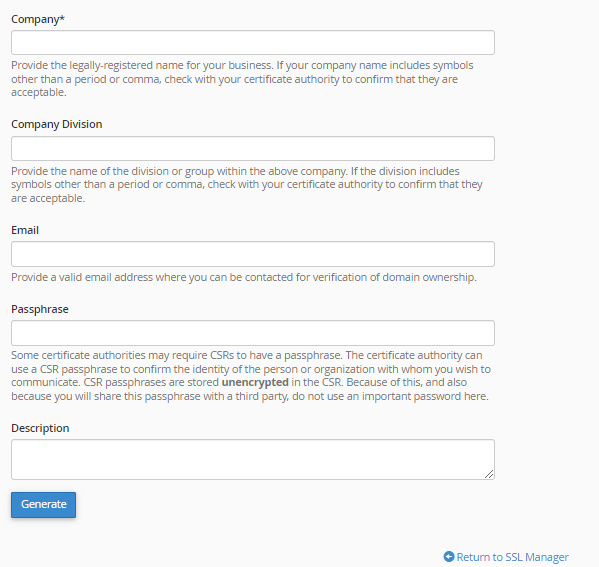Click the CSR passphrase explanation paragraph
This screenshot has height=567, width=599.
click(x=251, y=376)
